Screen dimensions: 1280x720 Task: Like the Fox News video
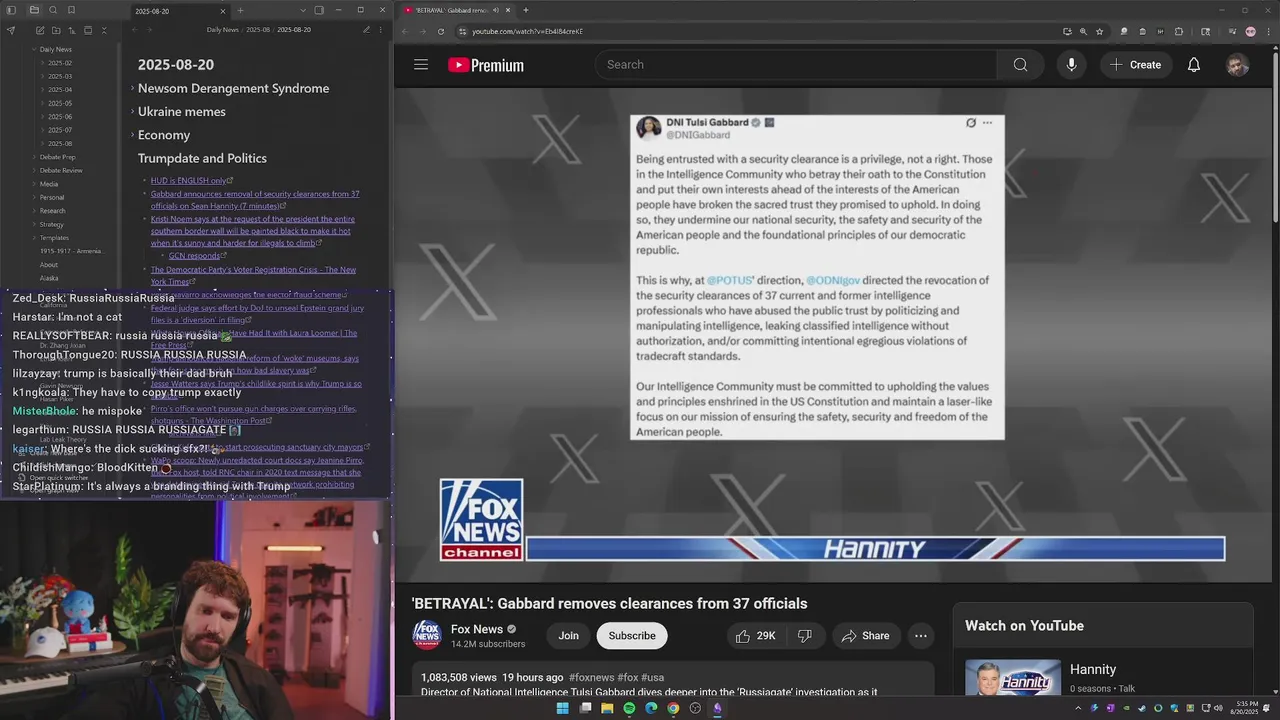coord(755,636)
